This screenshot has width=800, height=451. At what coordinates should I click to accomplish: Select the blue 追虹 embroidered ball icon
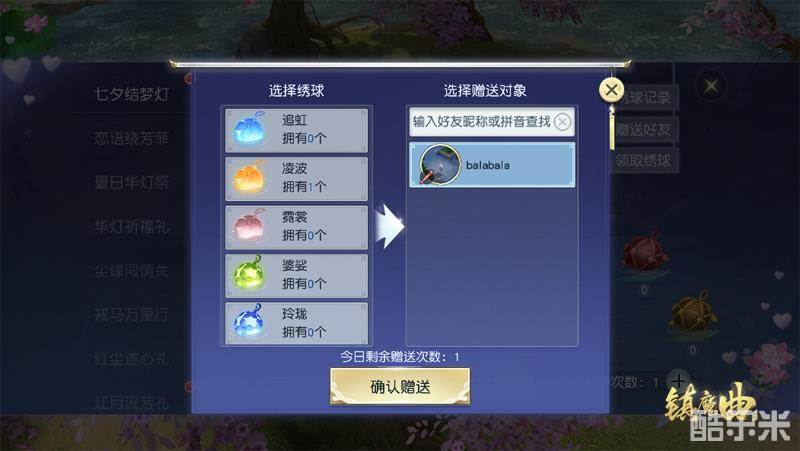tap(249, 129)
